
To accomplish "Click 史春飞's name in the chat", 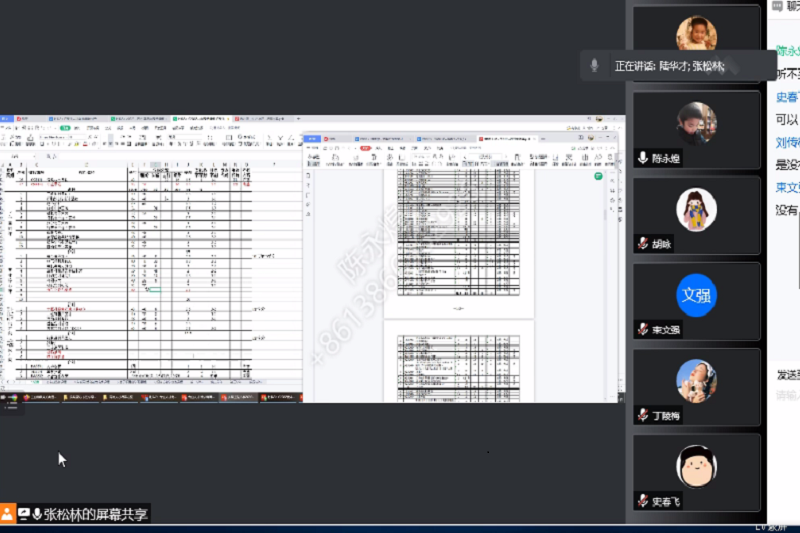I will pos(786,98).
